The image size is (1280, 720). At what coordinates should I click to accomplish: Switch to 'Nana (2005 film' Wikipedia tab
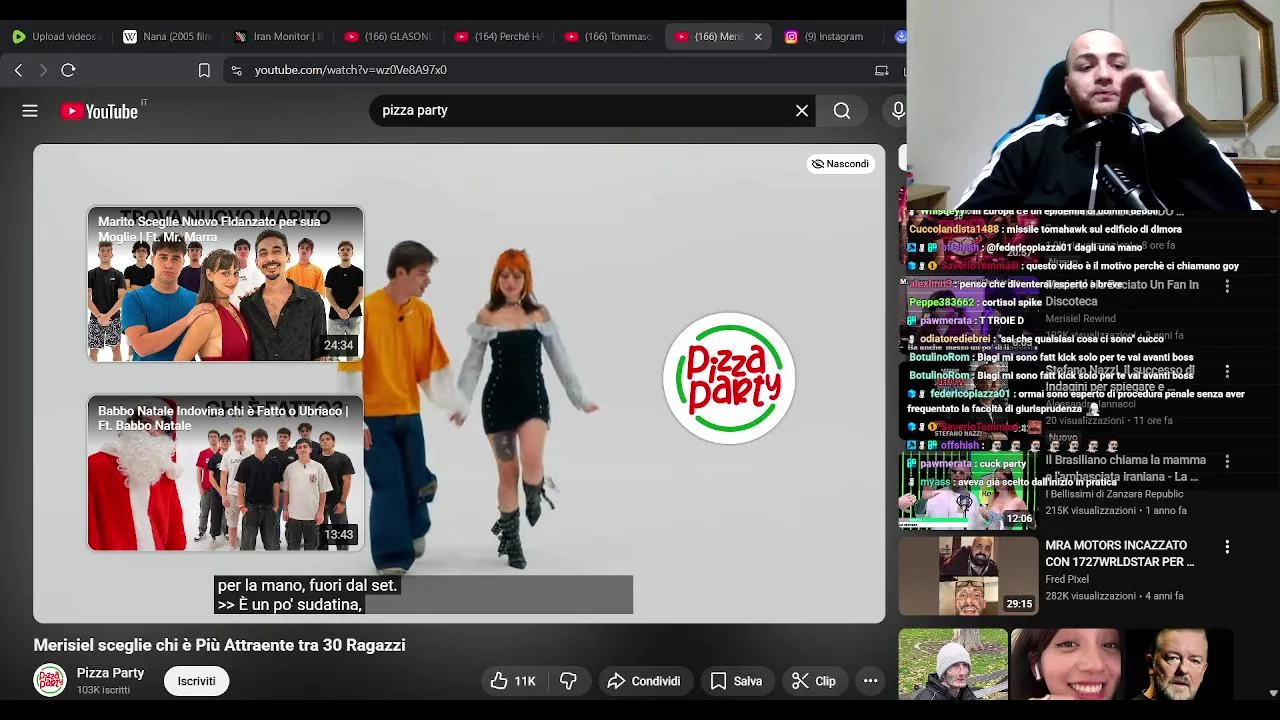click(x=166, y=37)
